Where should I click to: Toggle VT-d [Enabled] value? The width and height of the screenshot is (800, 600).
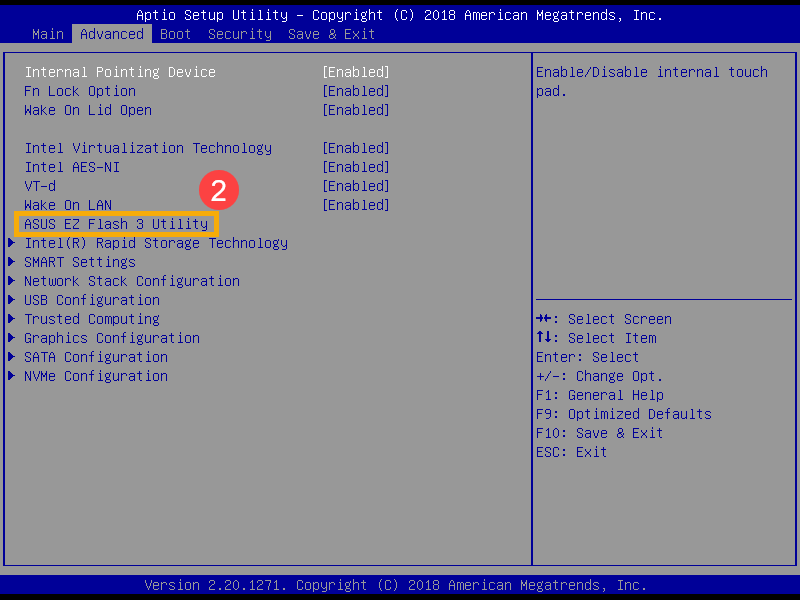click(x=356, y=186)
